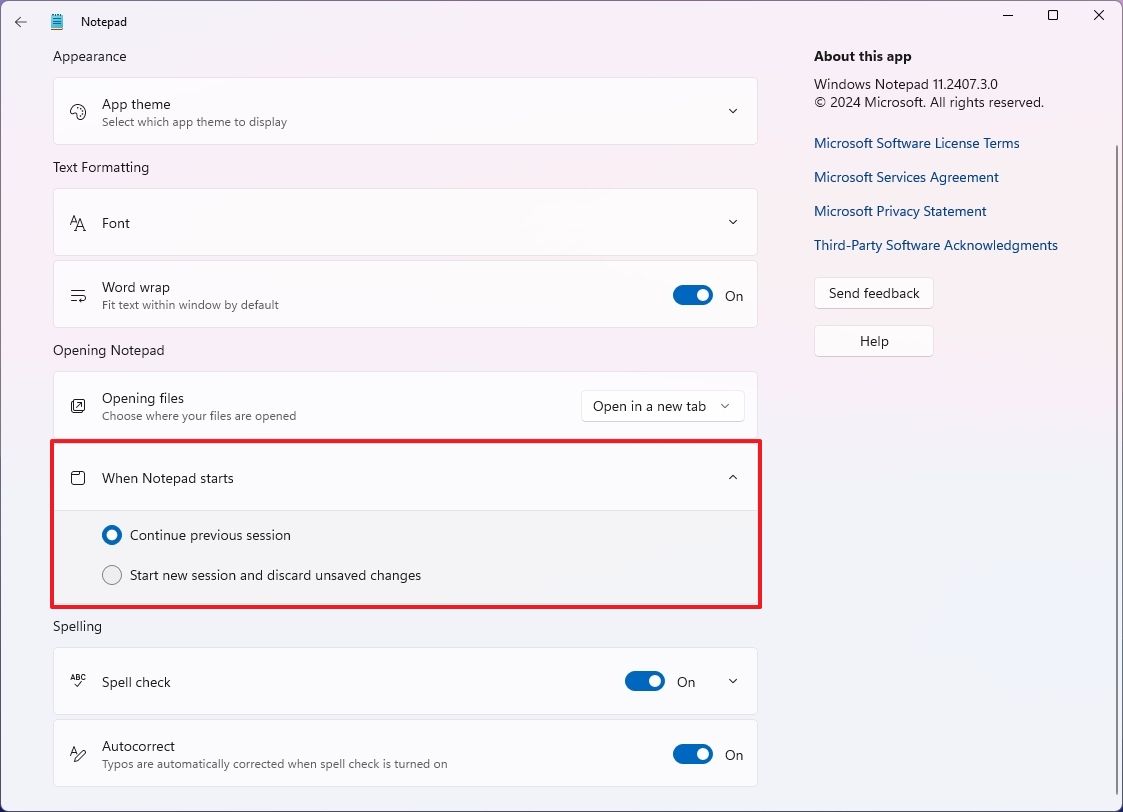Click the ABC Spell check icon
The height and width of the screenshot is (812, 1123).
coord(78,680)
